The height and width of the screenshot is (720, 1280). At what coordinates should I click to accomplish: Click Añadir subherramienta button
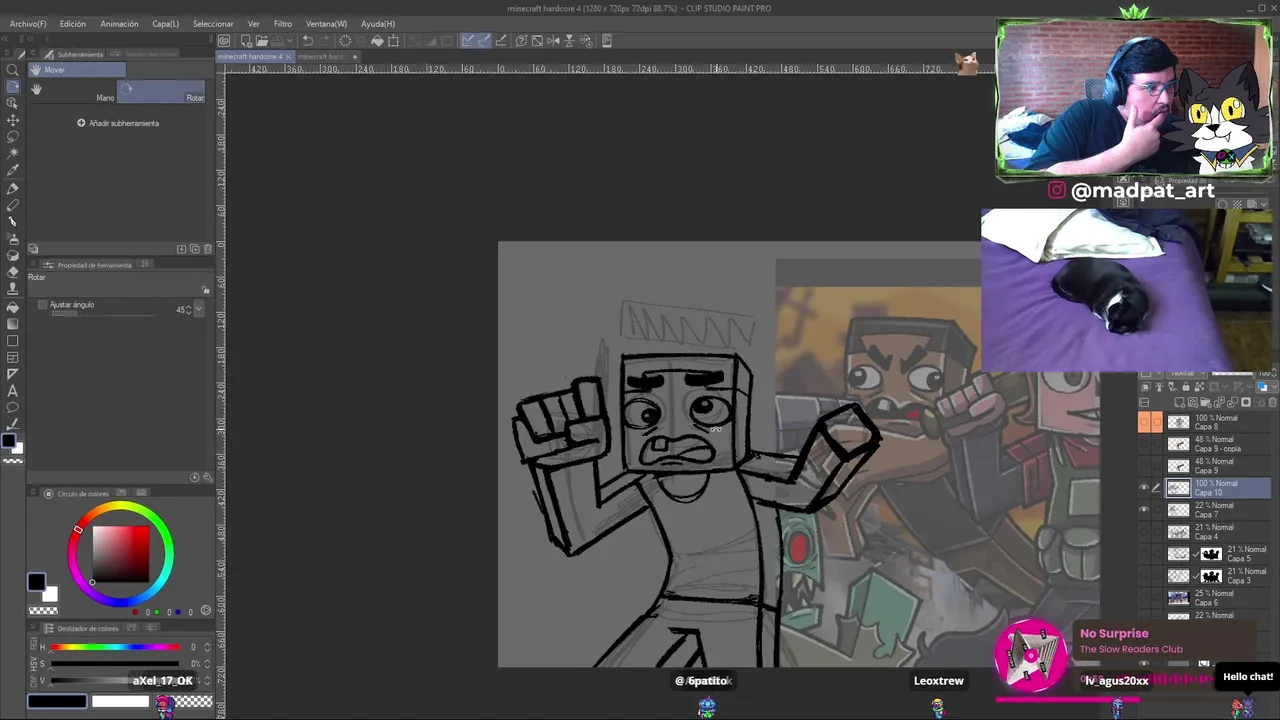(x=118, y=123)
